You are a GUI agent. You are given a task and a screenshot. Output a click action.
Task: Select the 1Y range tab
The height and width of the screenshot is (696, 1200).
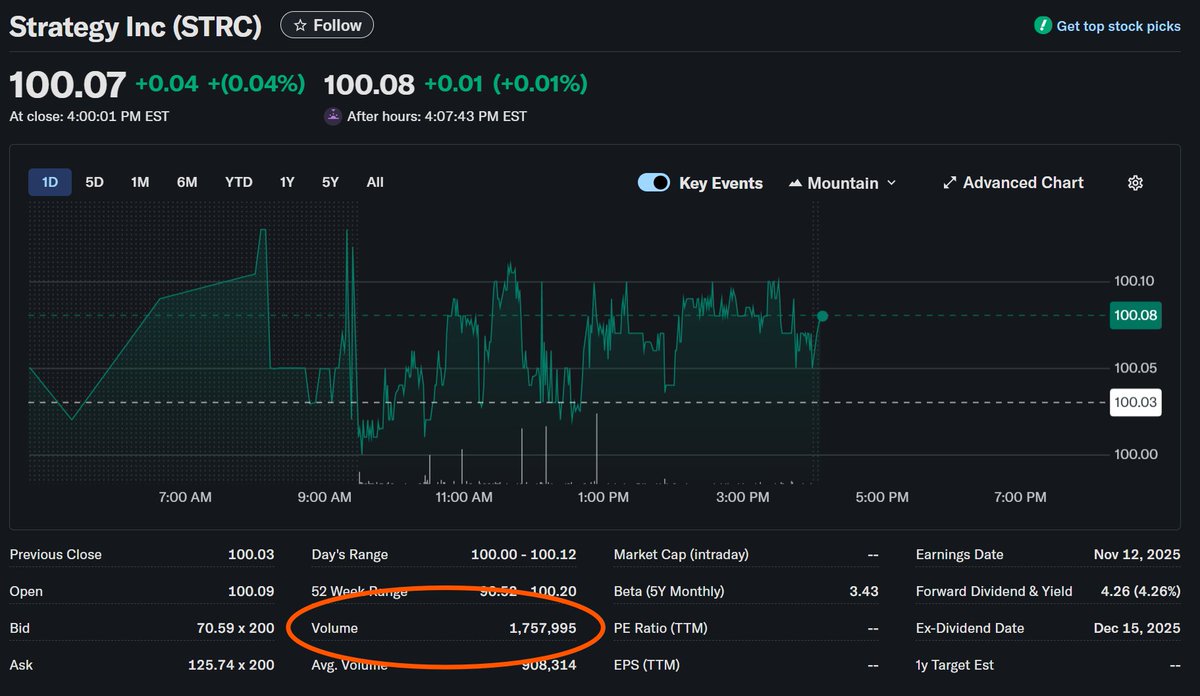pos(287,182)
